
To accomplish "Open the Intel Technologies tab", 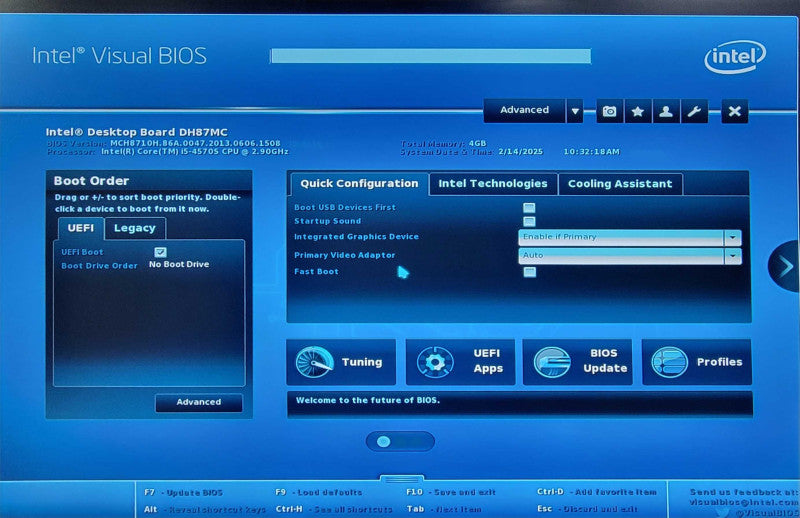I will pos(493,184).
